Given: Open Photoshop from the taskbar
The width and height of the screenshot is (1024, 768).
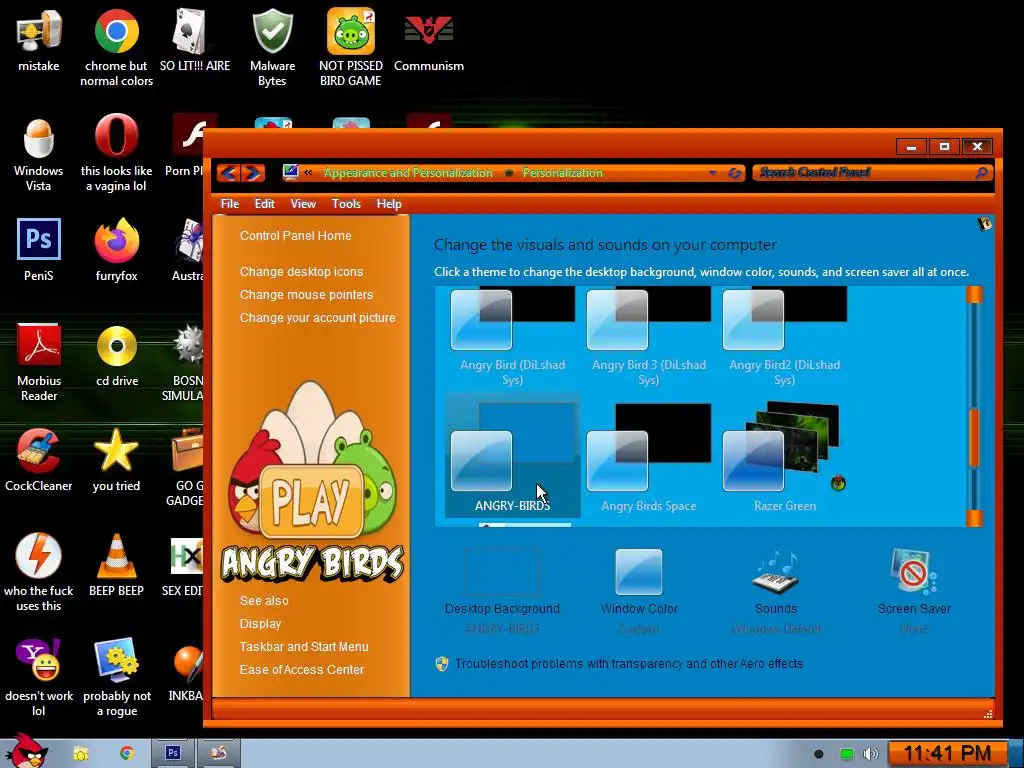Looking at the screenshot, I should point(172,753).
